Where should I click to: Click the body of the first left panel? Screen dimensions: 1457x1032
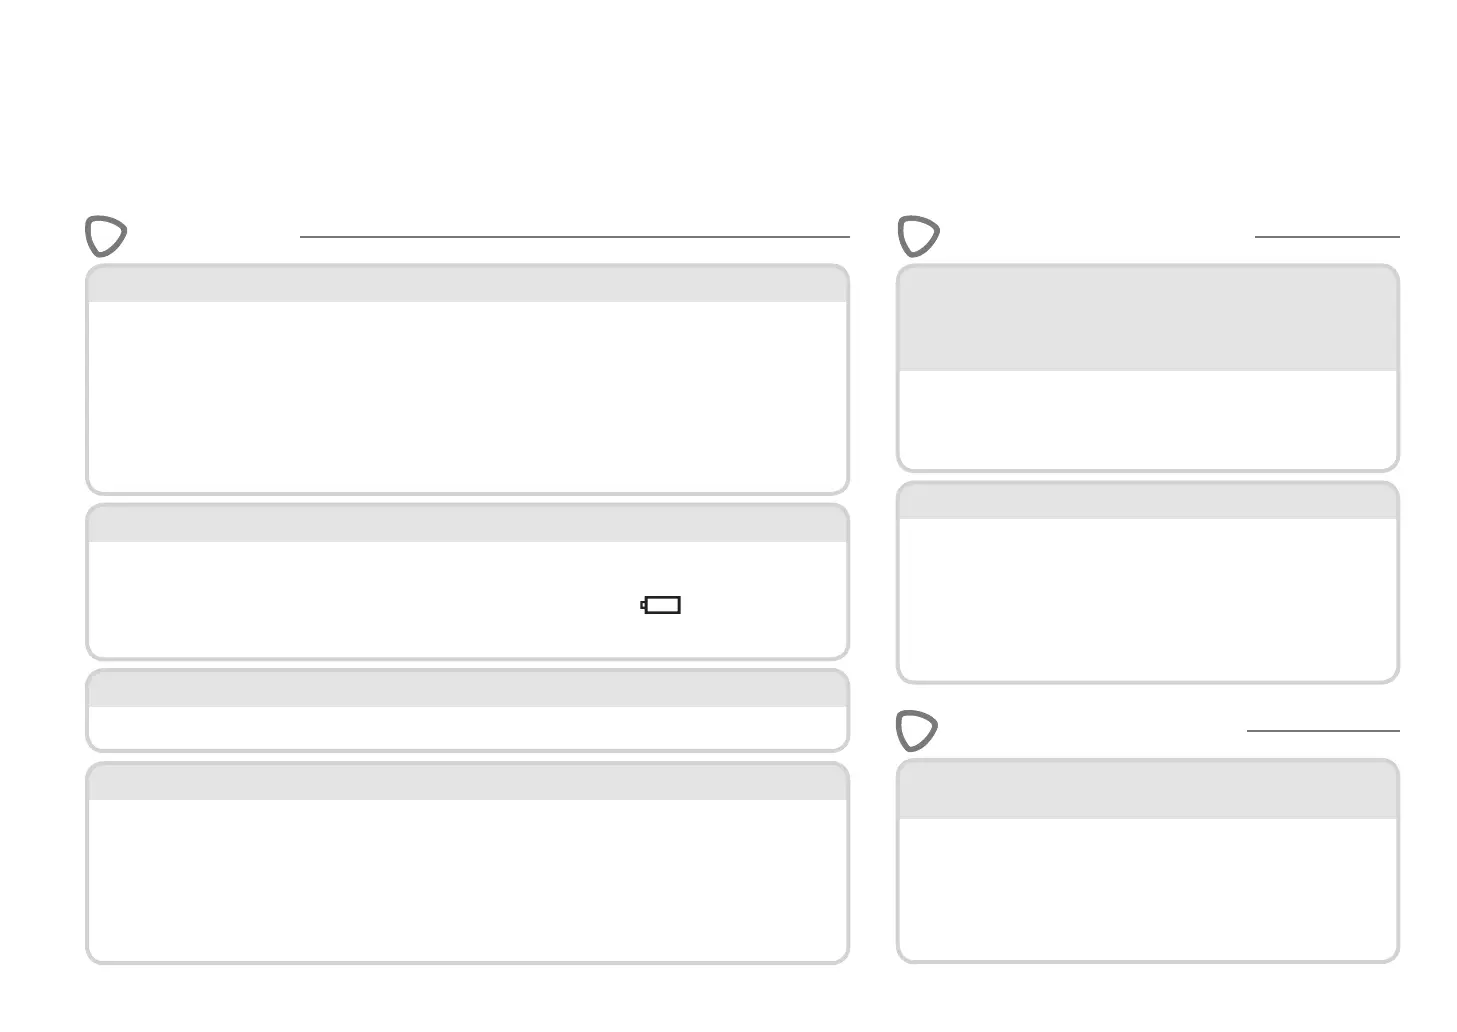467,395
